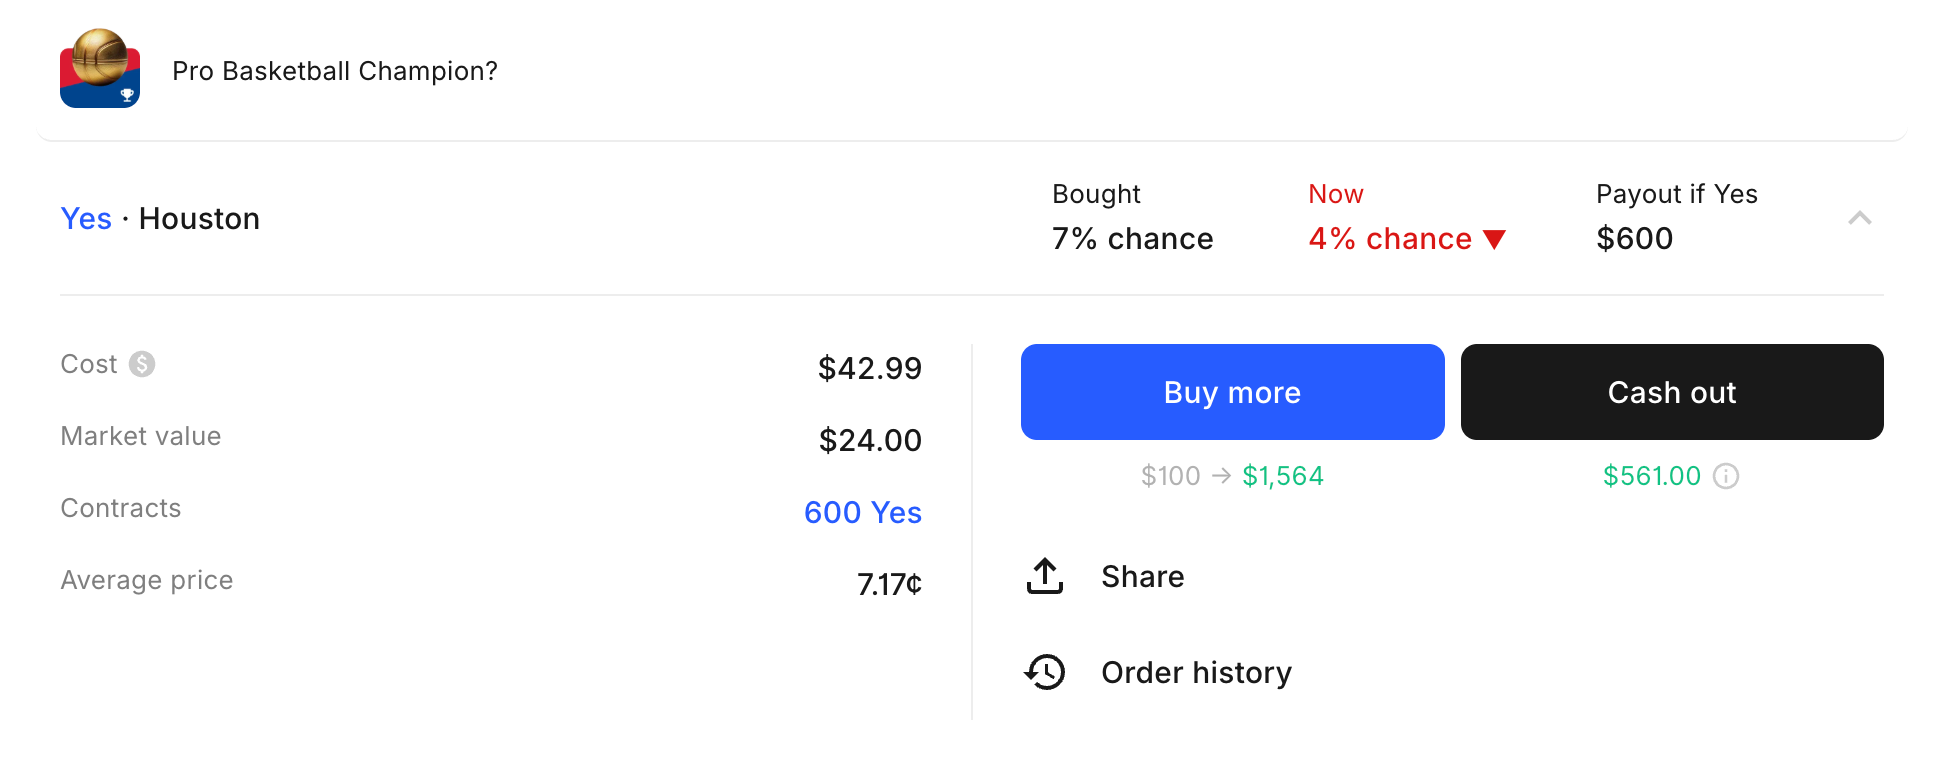
Task: Open Order history
Action: click(1196, 673)
